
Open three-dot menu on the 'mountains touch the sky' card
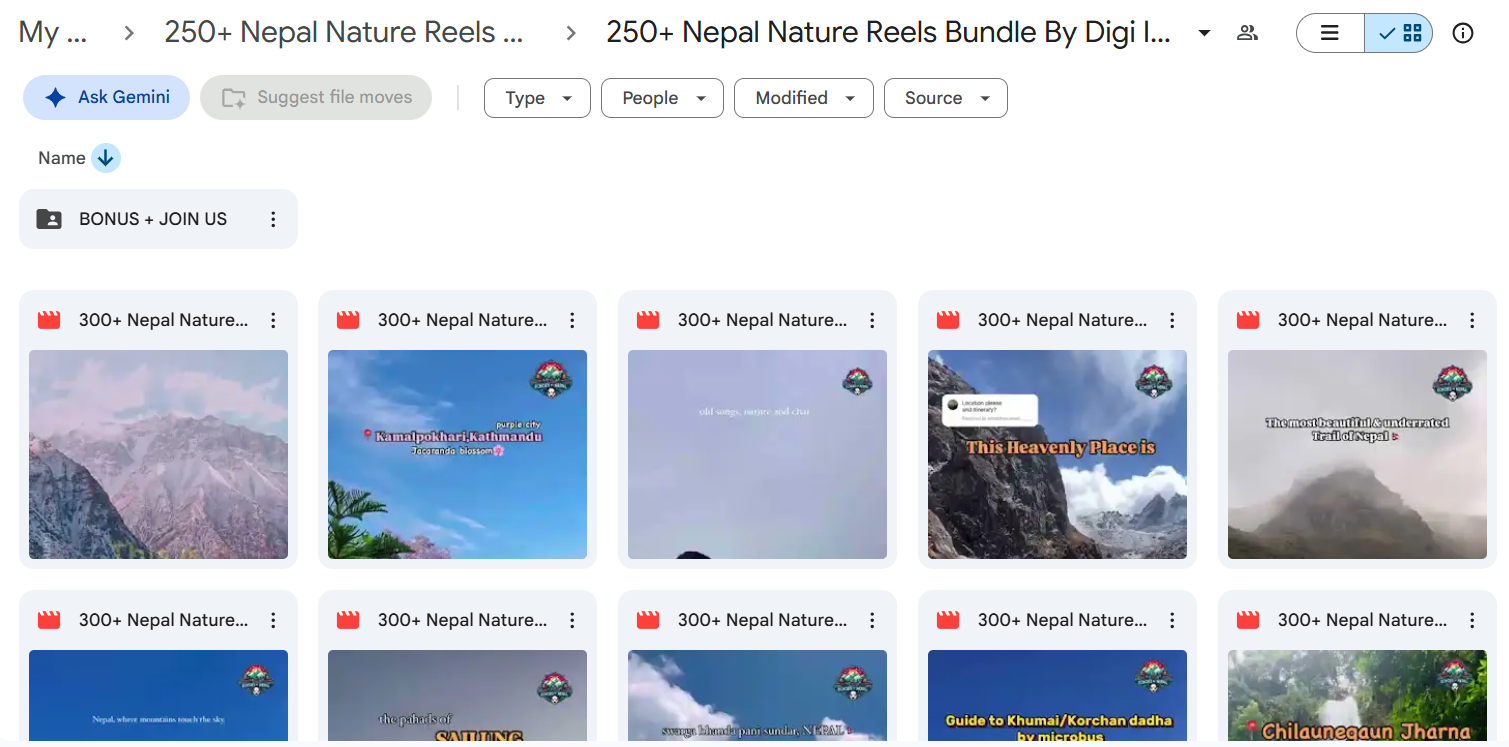coord(273,620)
